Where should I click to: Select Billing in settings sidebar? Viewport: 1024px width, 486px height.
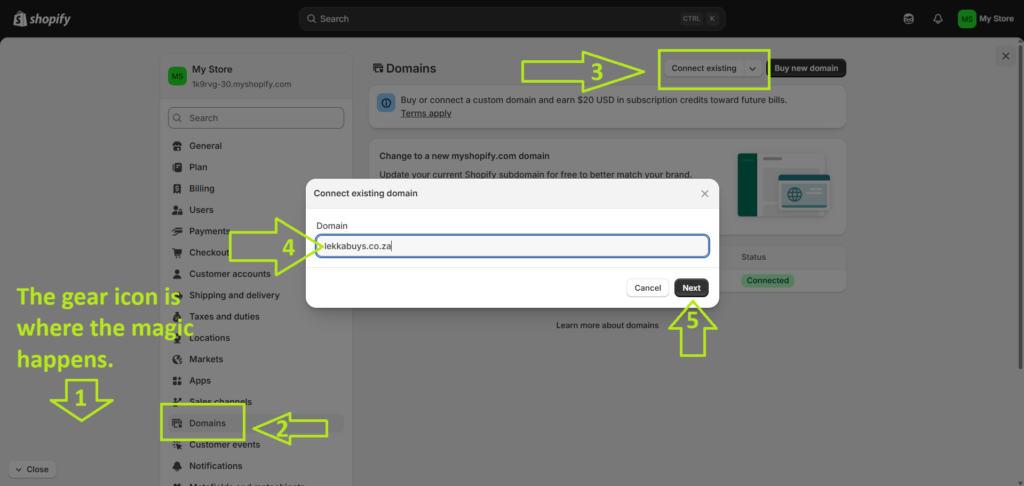tap(201, 188)
